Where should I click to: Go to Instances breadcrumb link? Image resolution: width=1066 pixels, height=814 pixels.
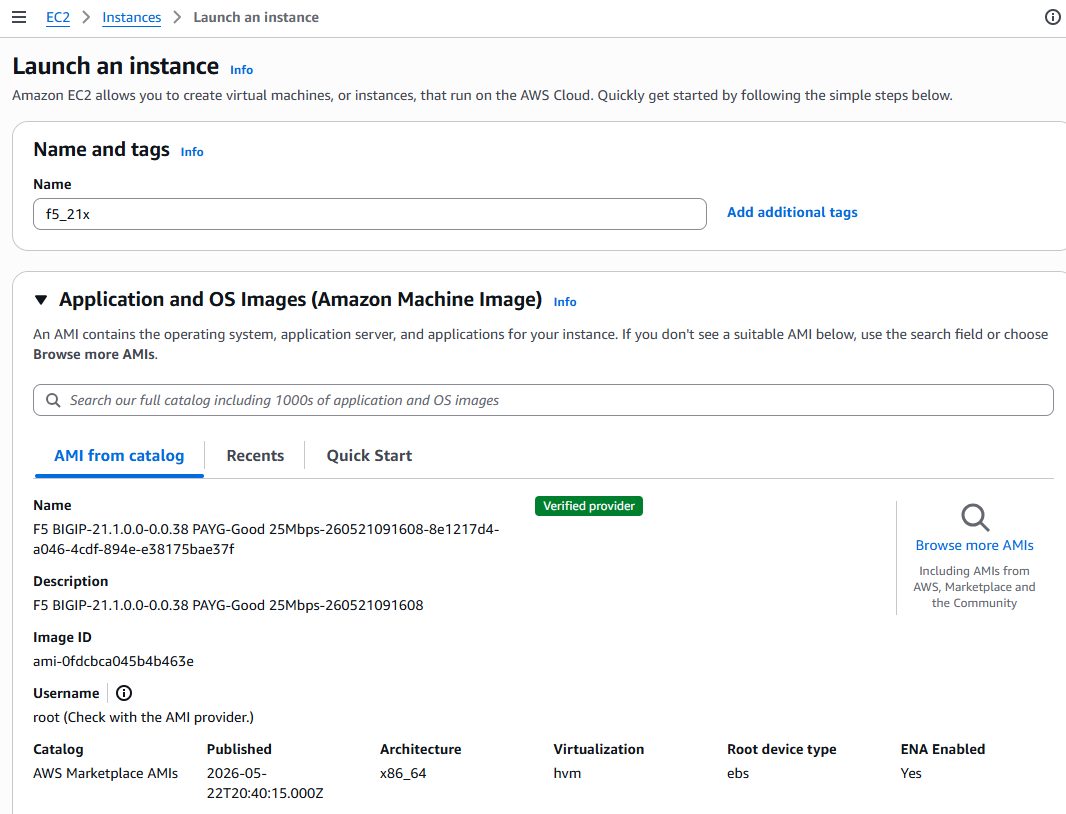(131, 17)
